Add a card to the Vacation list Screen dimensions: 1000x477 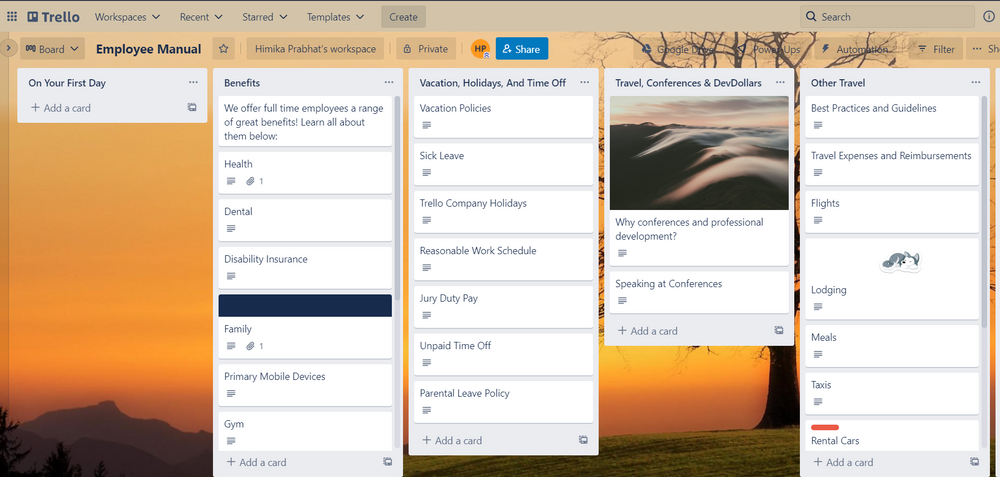(452, 440)
